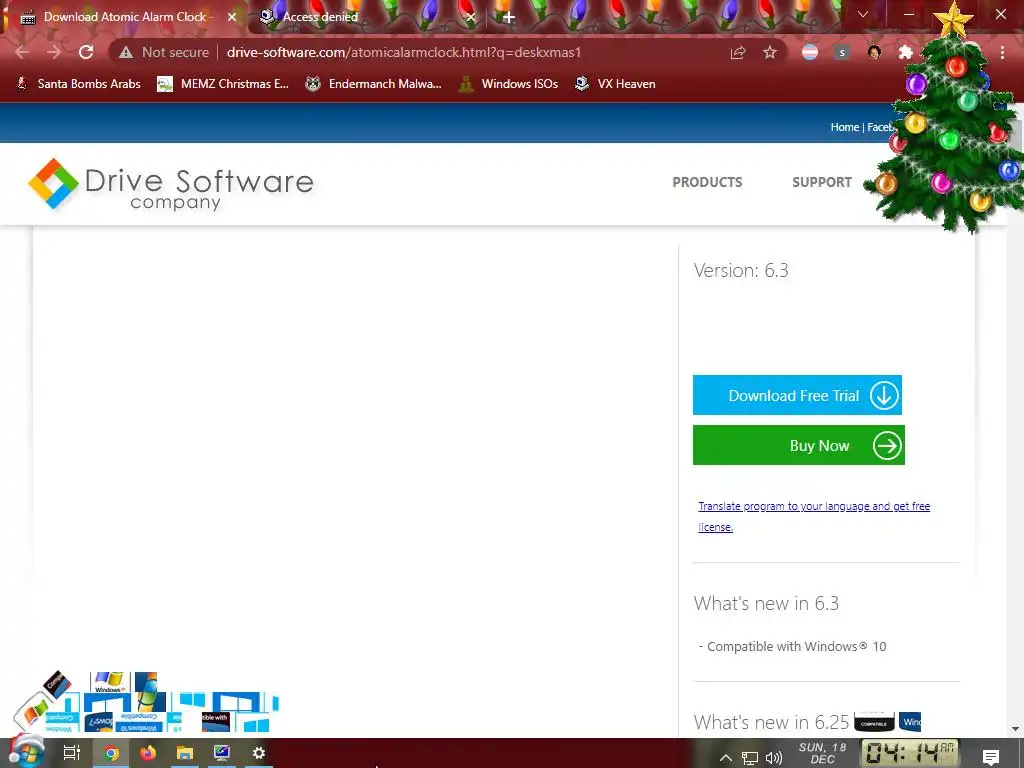Click the Home link in the top bar
This screenshot has width=1024, height=768.
pos(844,127)
